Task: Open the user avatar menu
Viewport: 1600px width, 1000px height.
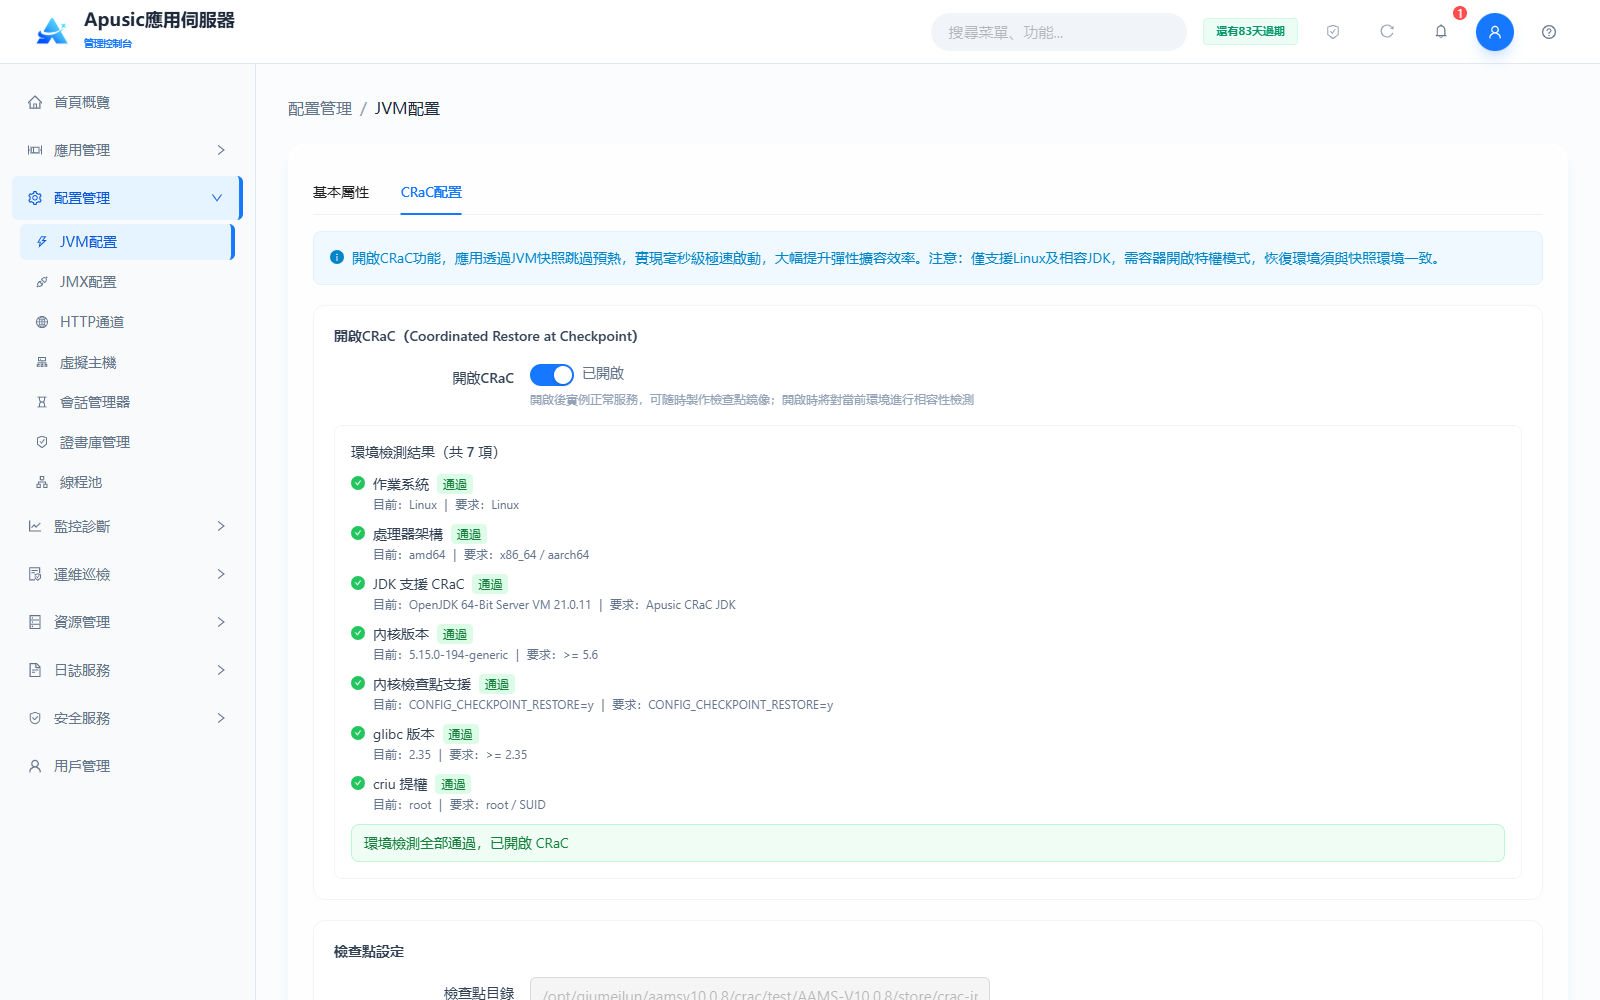Action: pyautogui.click(x=1495, y=32)
